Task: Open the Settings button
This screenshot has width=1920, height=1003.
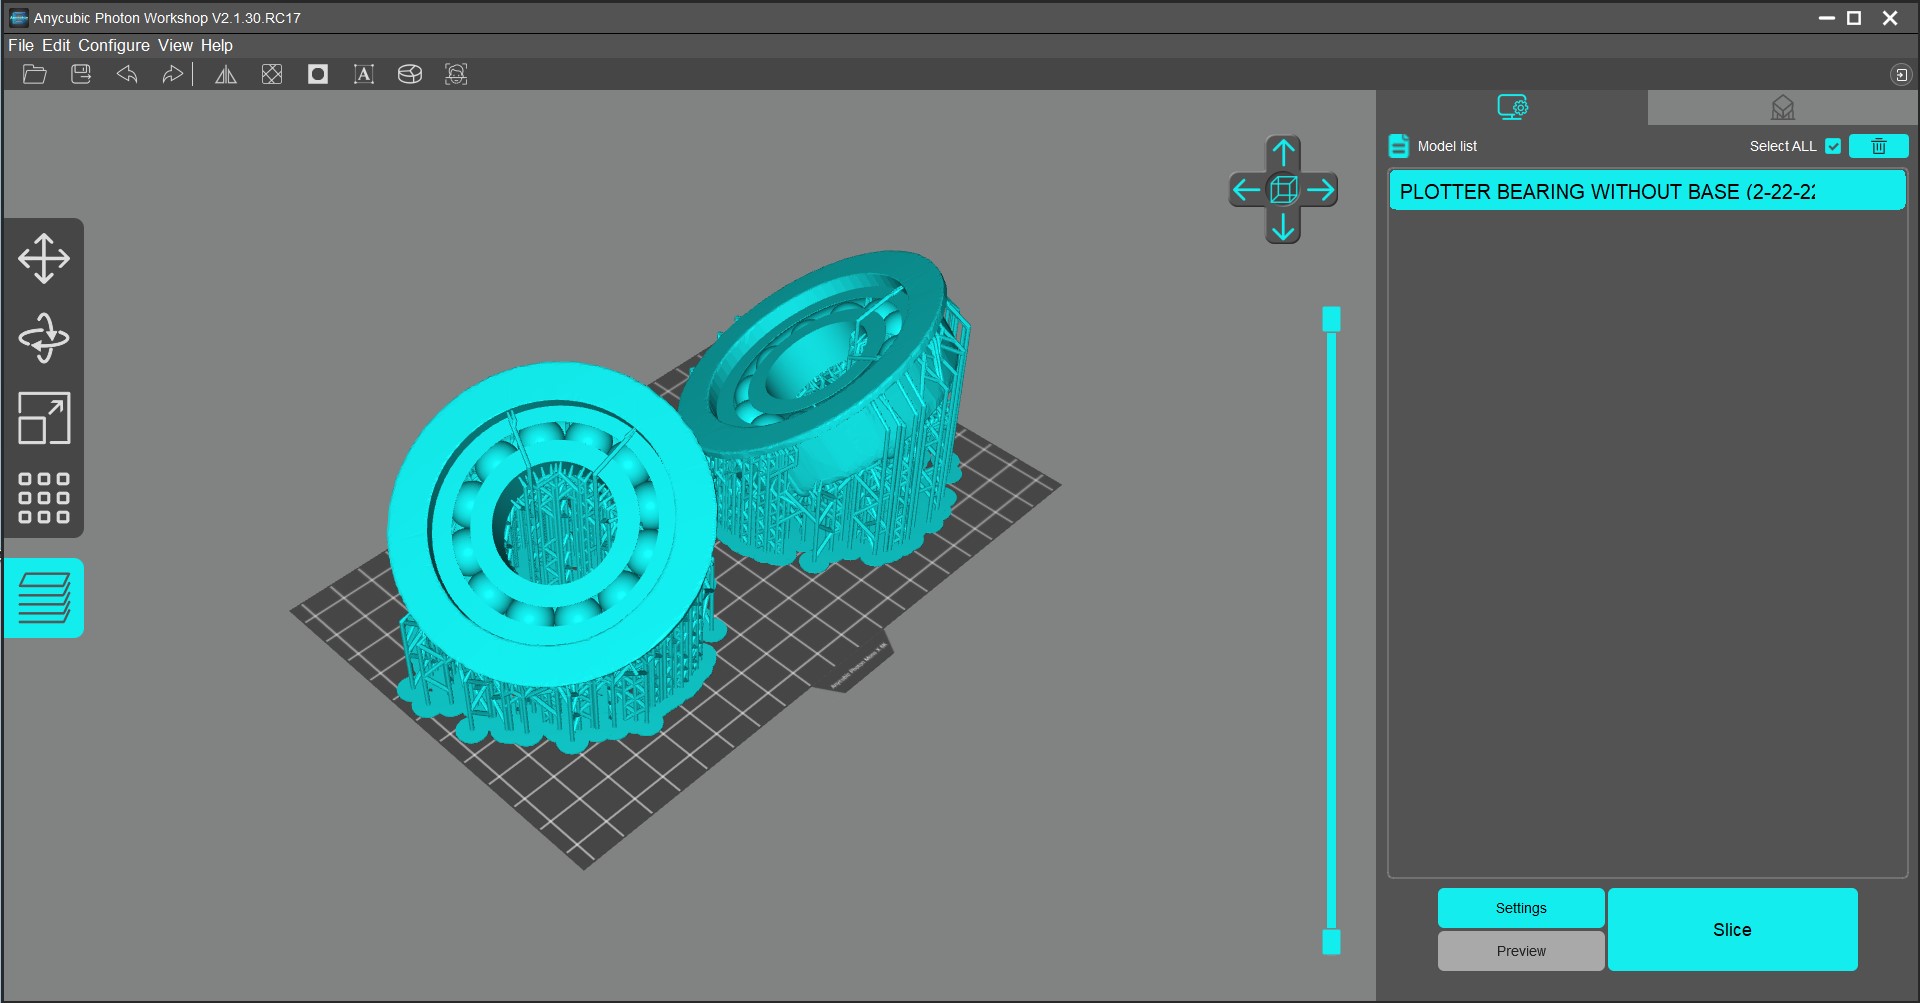Action: (x=1521, y=908)
